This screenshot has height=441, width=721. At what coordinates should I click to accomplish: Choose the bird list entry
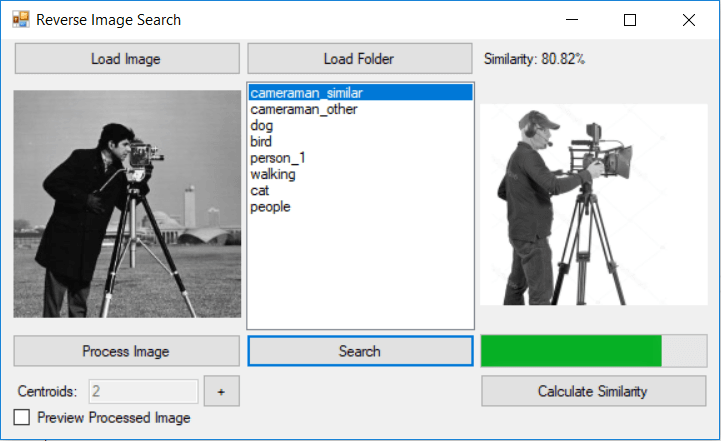tap(261, 142)
